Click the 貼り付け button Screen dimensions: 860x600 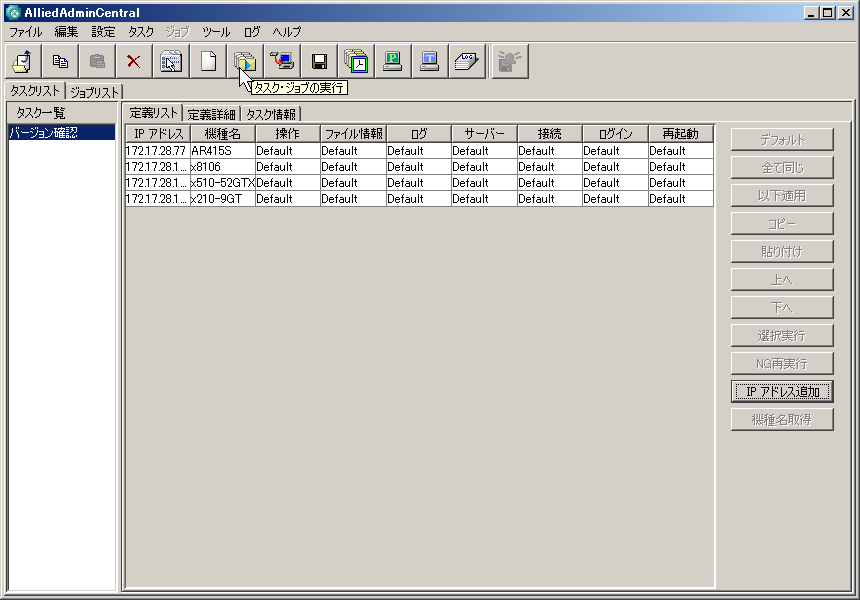point(782,252)
